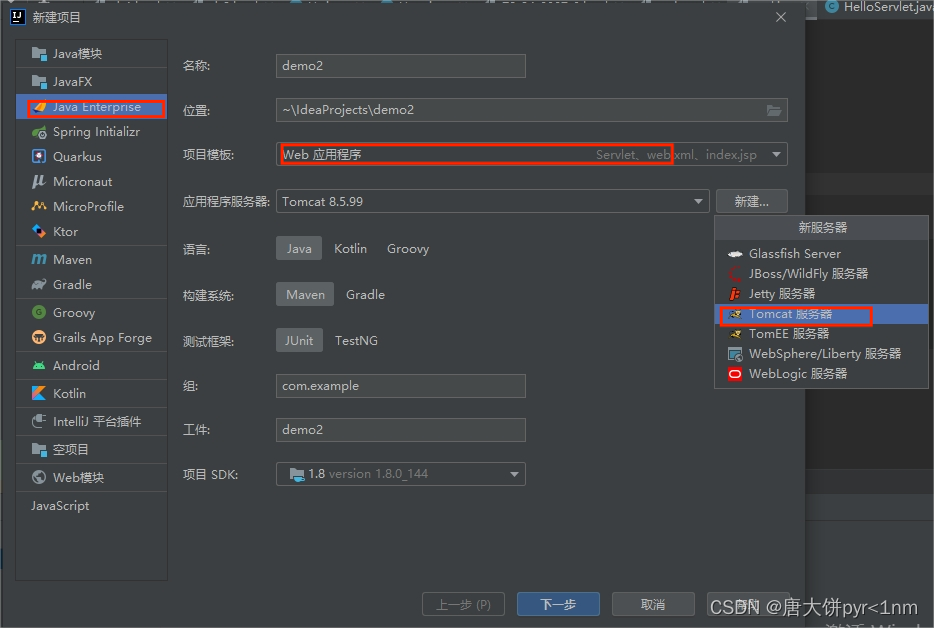Select Spring Initializr project type

(92, 132)
